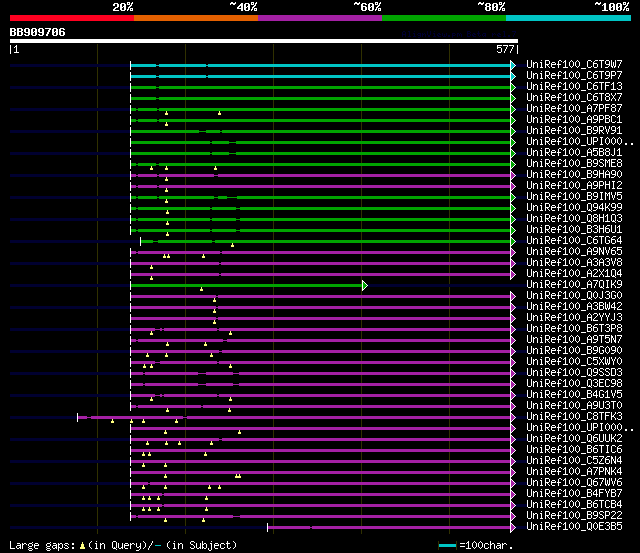
Task: Select the UniRef100_B9SME8 hit label
Action: point(574,164)
